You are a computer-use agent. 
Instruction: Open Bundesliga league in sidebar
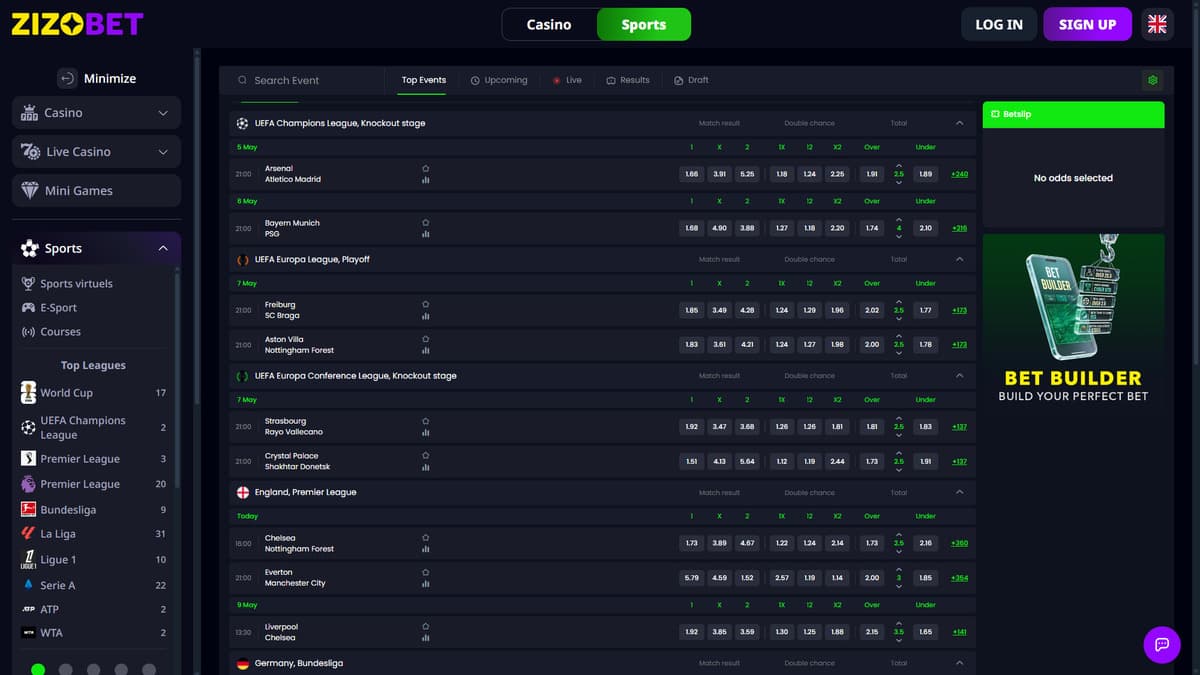(x=93, y=509)
